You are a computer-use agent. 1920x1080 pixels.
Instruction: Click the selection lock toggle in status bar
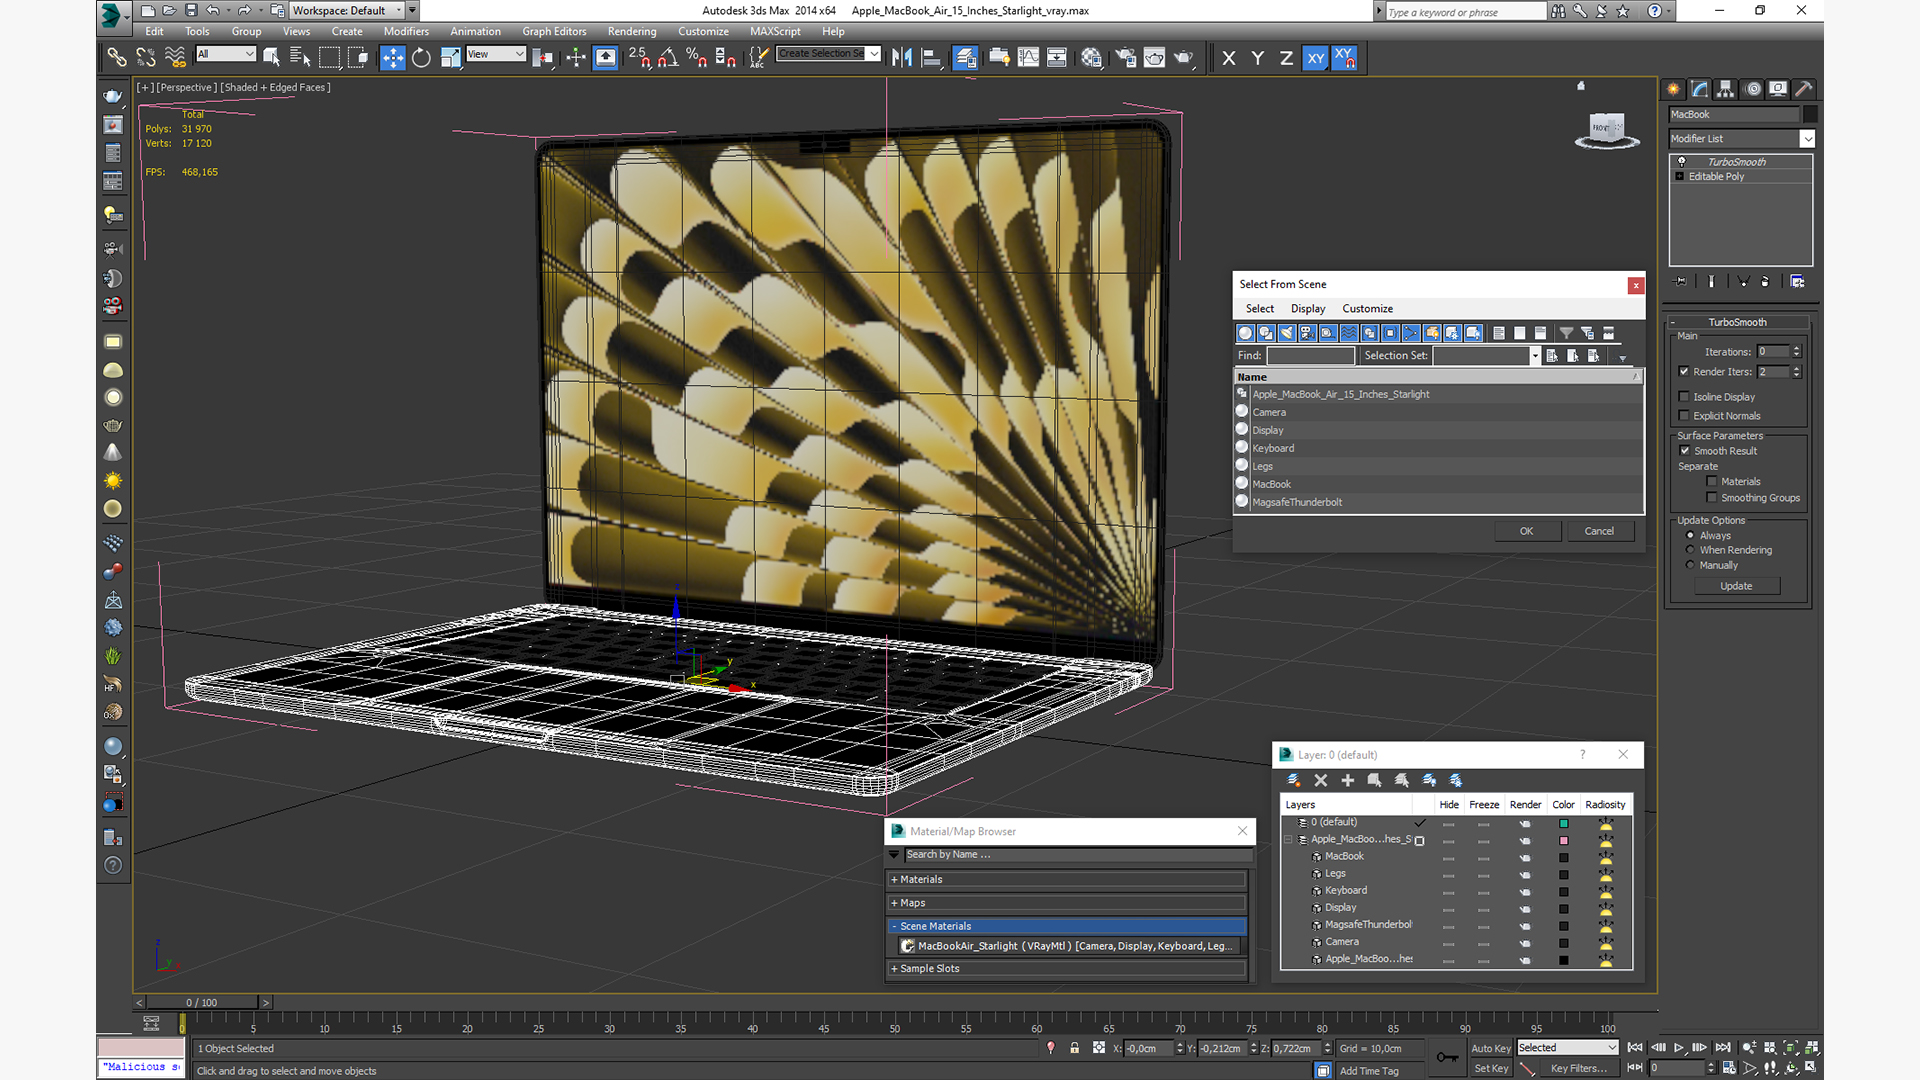coord(1075,1048)
